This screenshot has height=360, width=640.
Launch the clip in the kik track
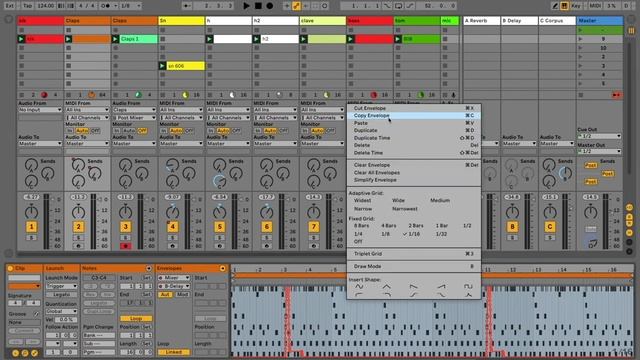point(21,39)
